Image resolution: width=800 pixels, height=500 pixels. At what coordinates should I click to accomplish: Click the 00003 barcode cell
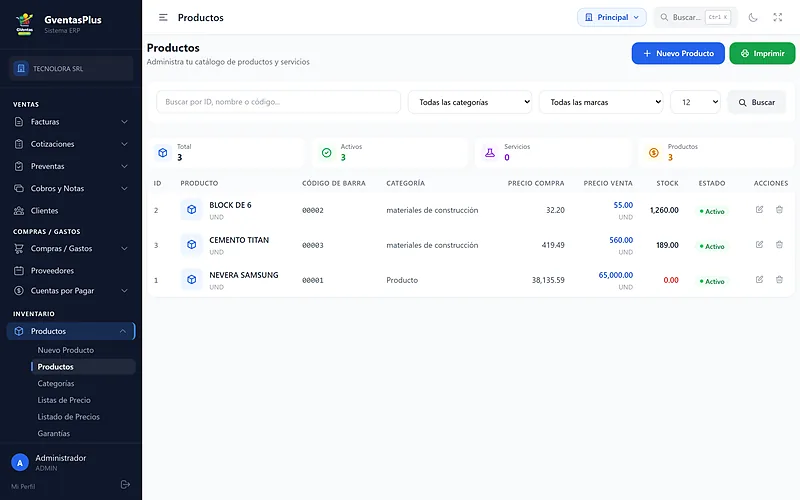[313, 245]
